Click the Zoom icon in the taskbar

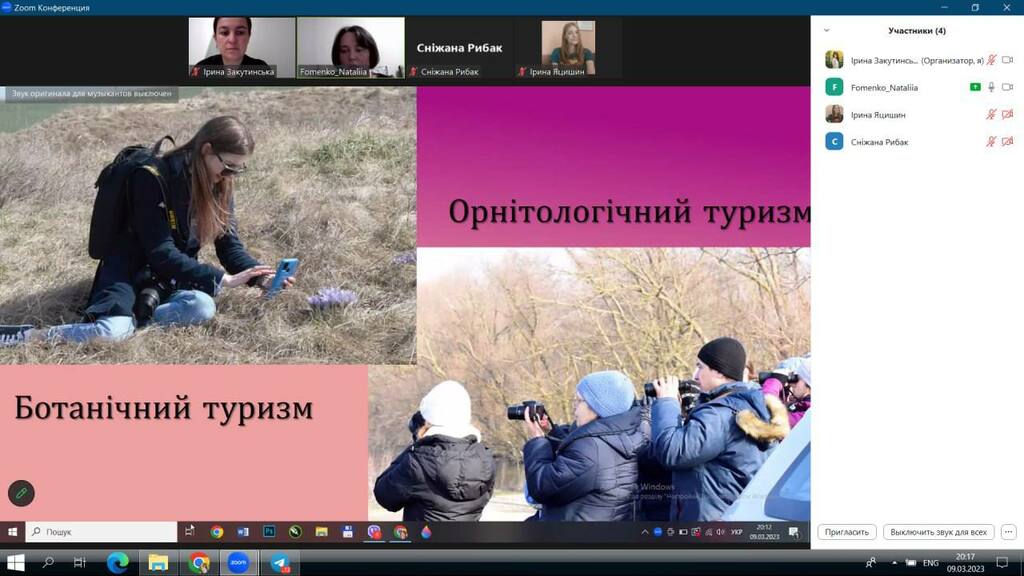[x=238, y=563]
